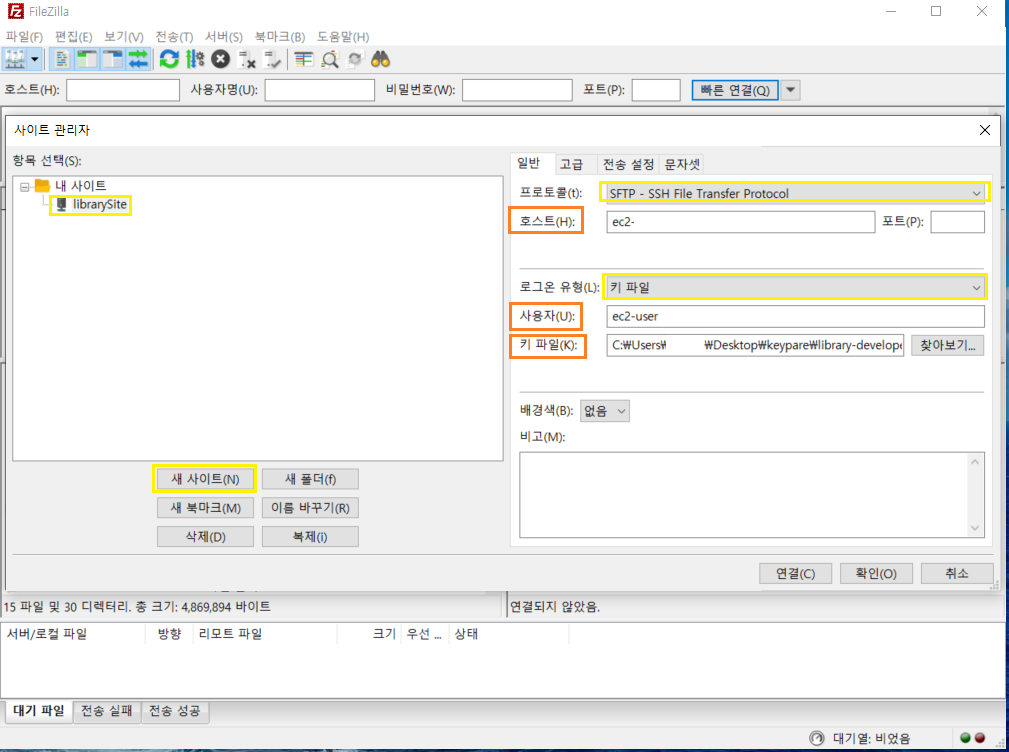Image resolution: width=1009 pixels, height=752 pixels.
Task: Click the 서버/로컬 파일 column header
Action: point(73,634)
